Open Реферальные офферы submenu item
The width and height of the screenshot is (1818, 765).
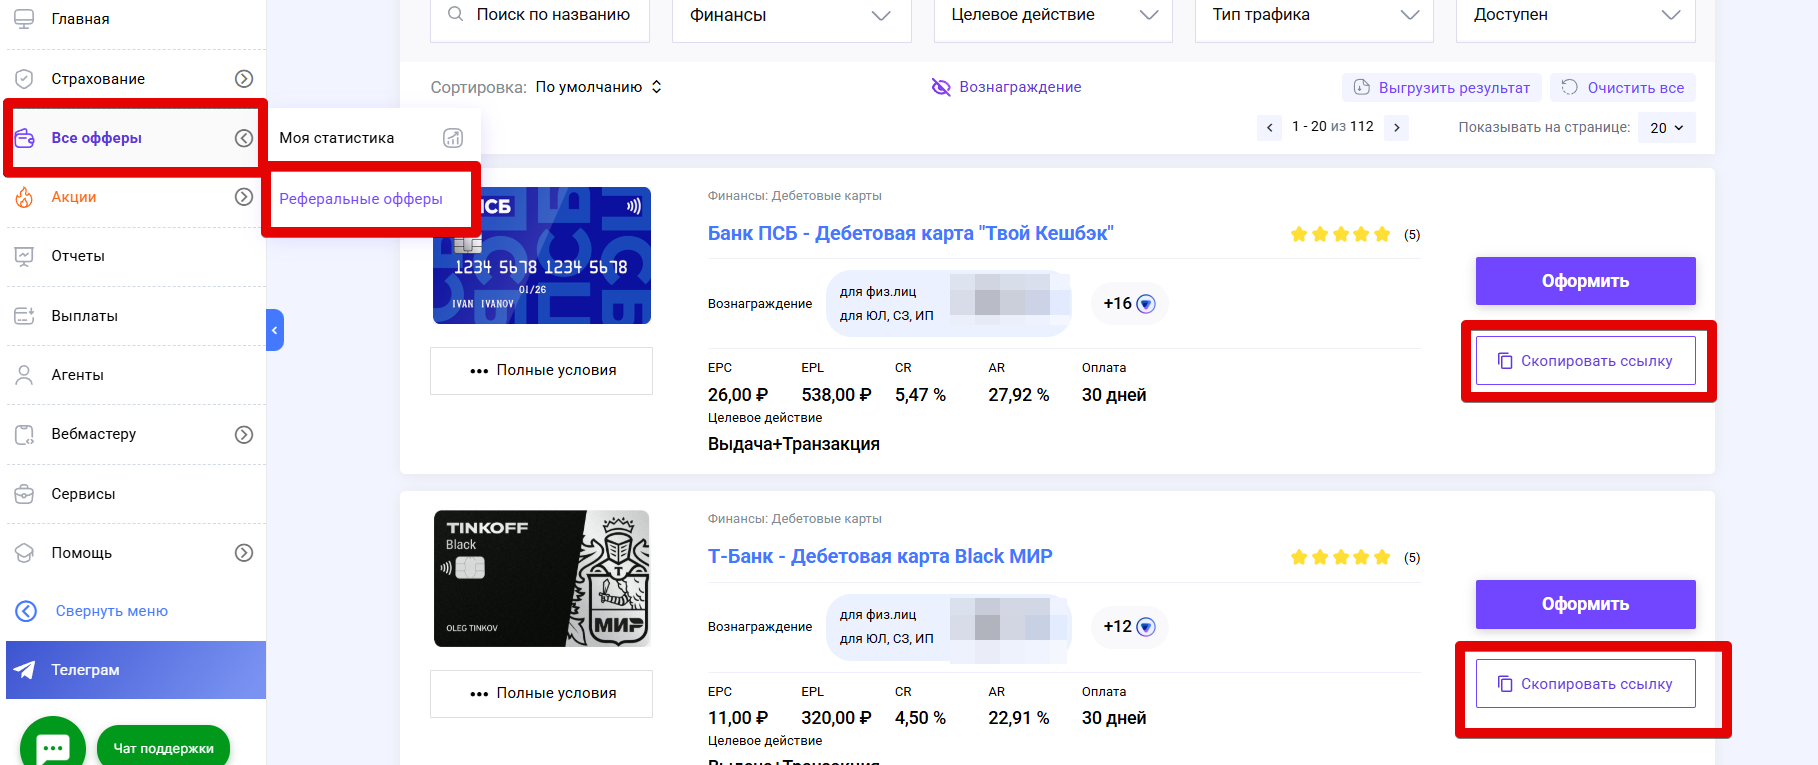(361, 199)
